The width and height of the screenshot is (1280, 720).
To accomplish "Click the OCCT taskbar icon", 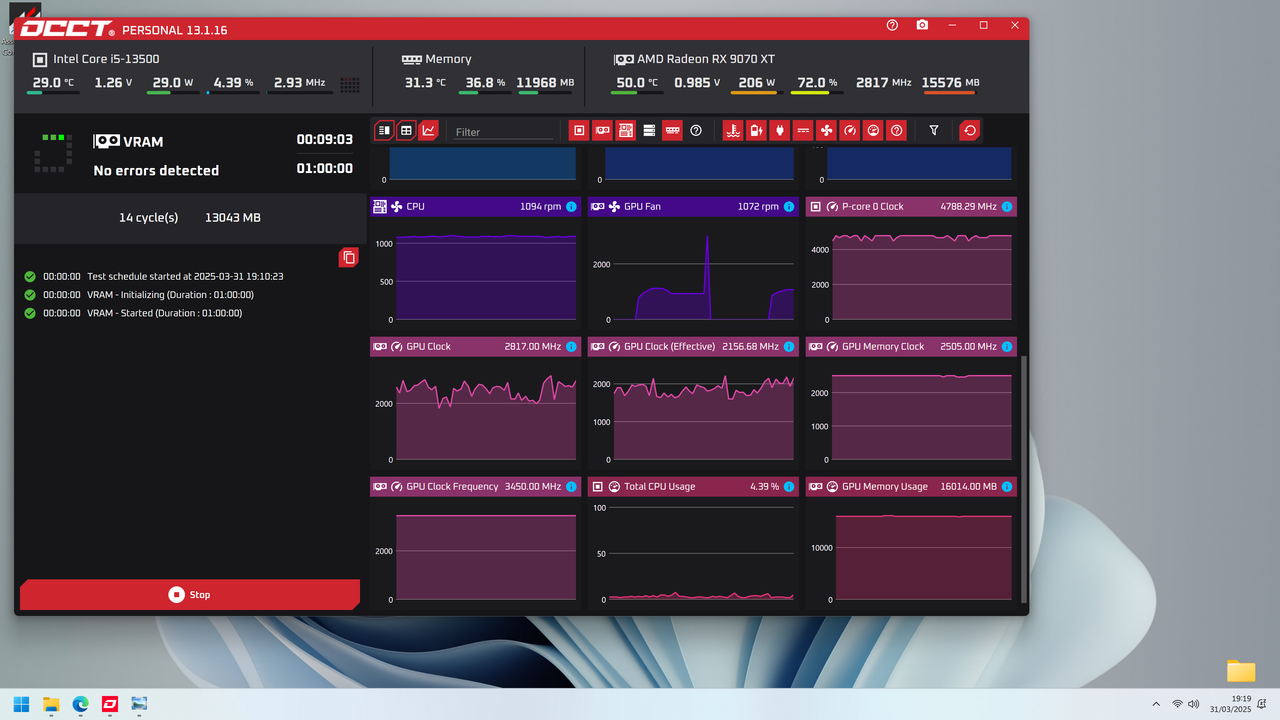I will (x=109, y=704).
